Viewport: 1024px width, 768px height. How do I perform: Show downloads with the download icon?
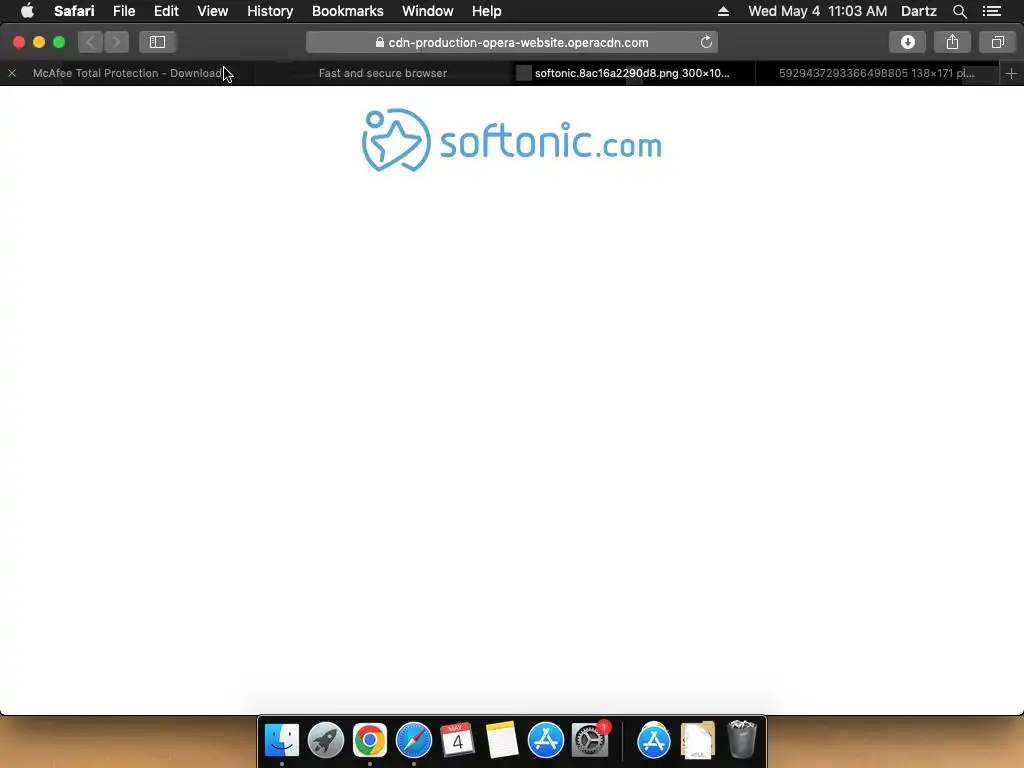tap(907, 42)
